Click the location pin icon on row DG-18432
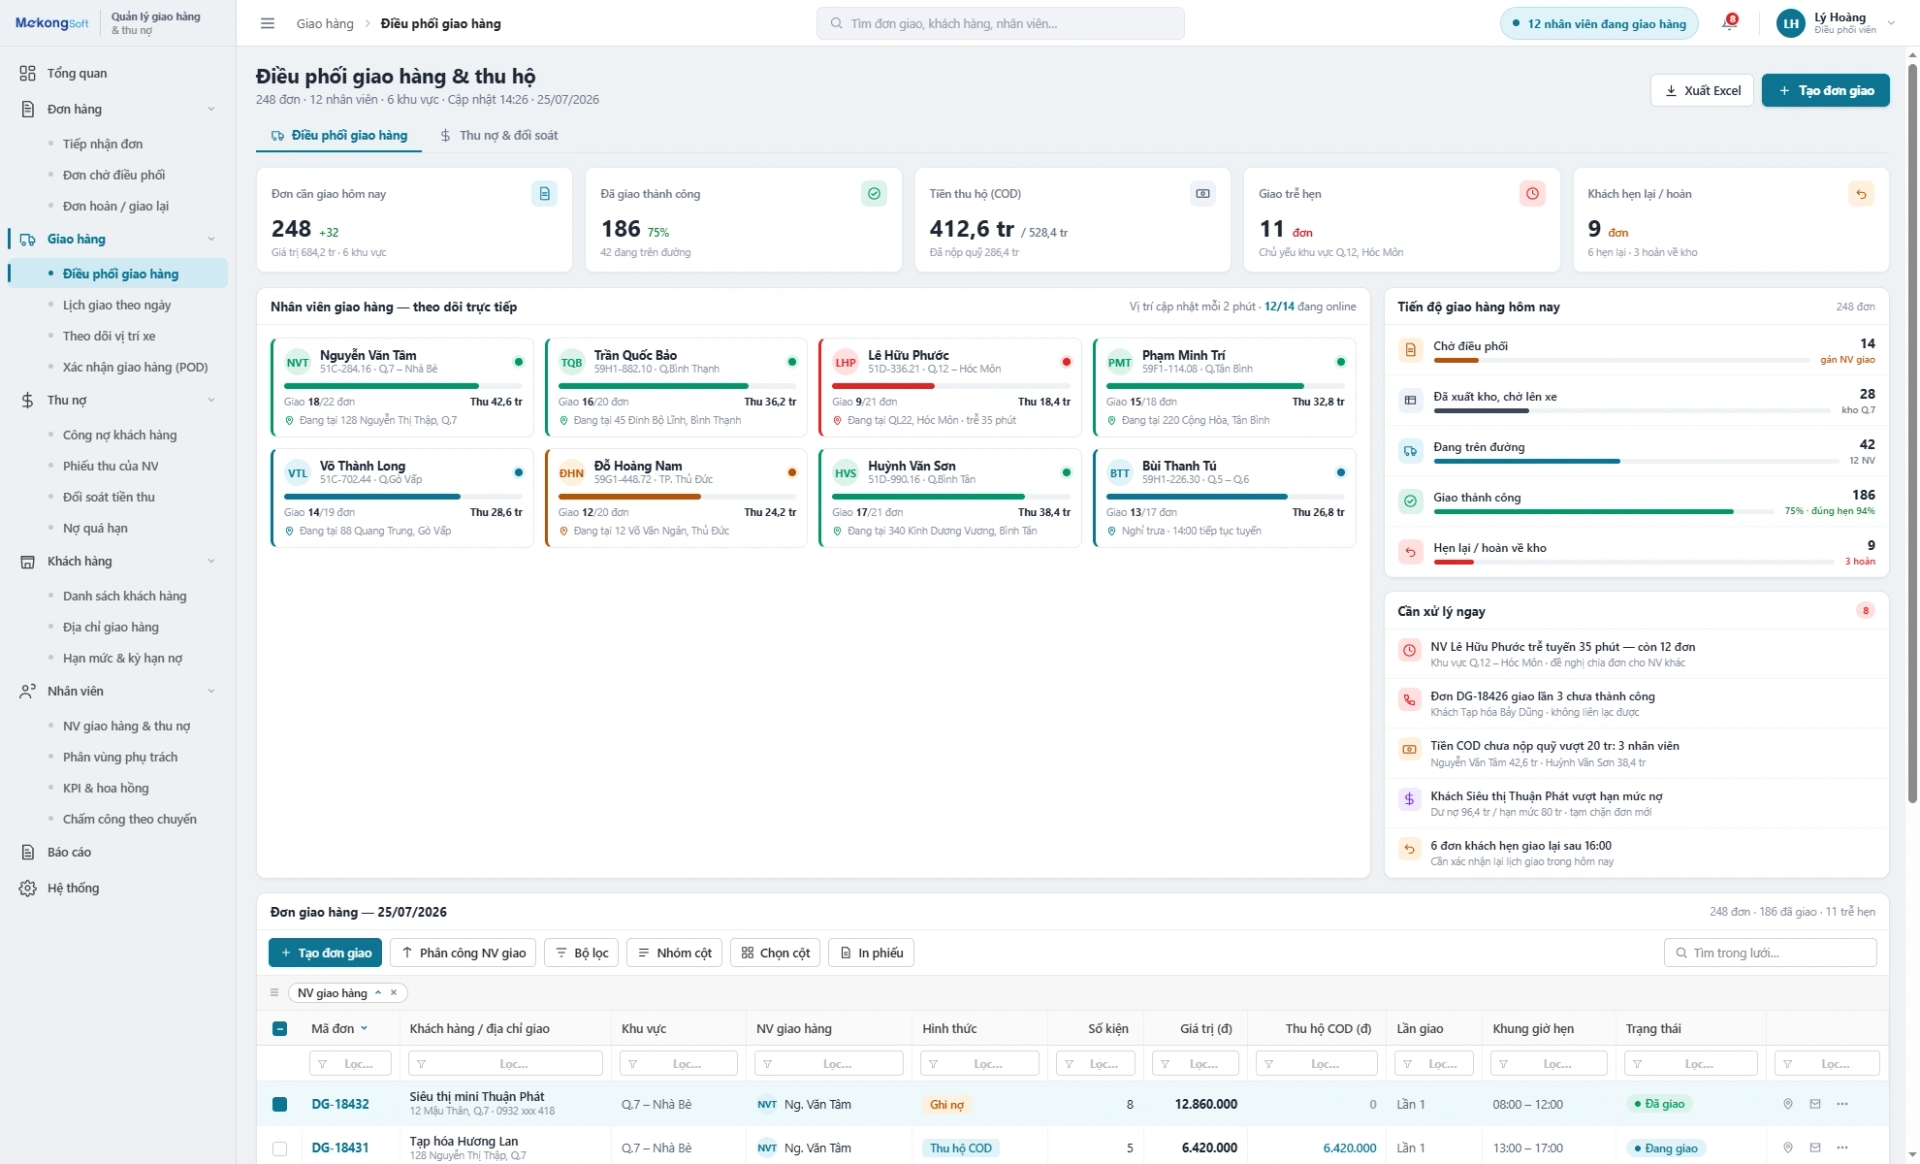1920x1164 pixels. tap(1788, 1104)
